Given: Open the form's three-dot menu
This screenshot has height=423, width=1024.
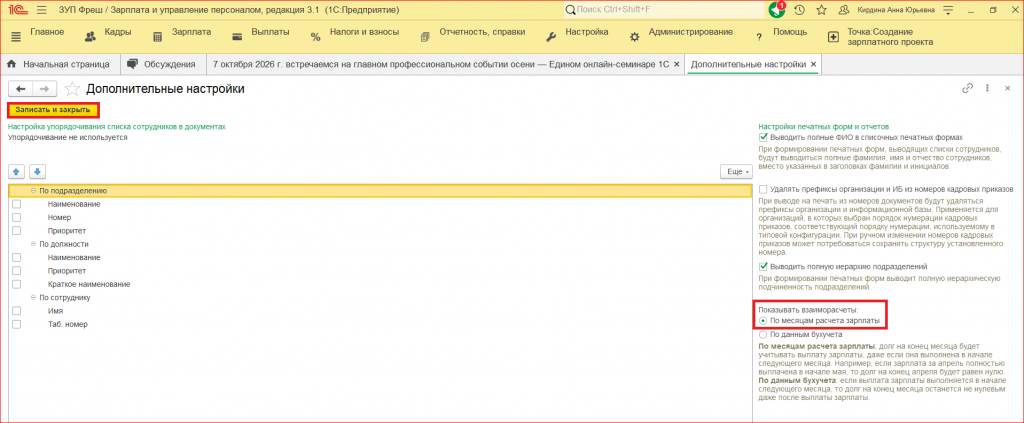Looking at the screenshot, I should [x=987, y=88].
